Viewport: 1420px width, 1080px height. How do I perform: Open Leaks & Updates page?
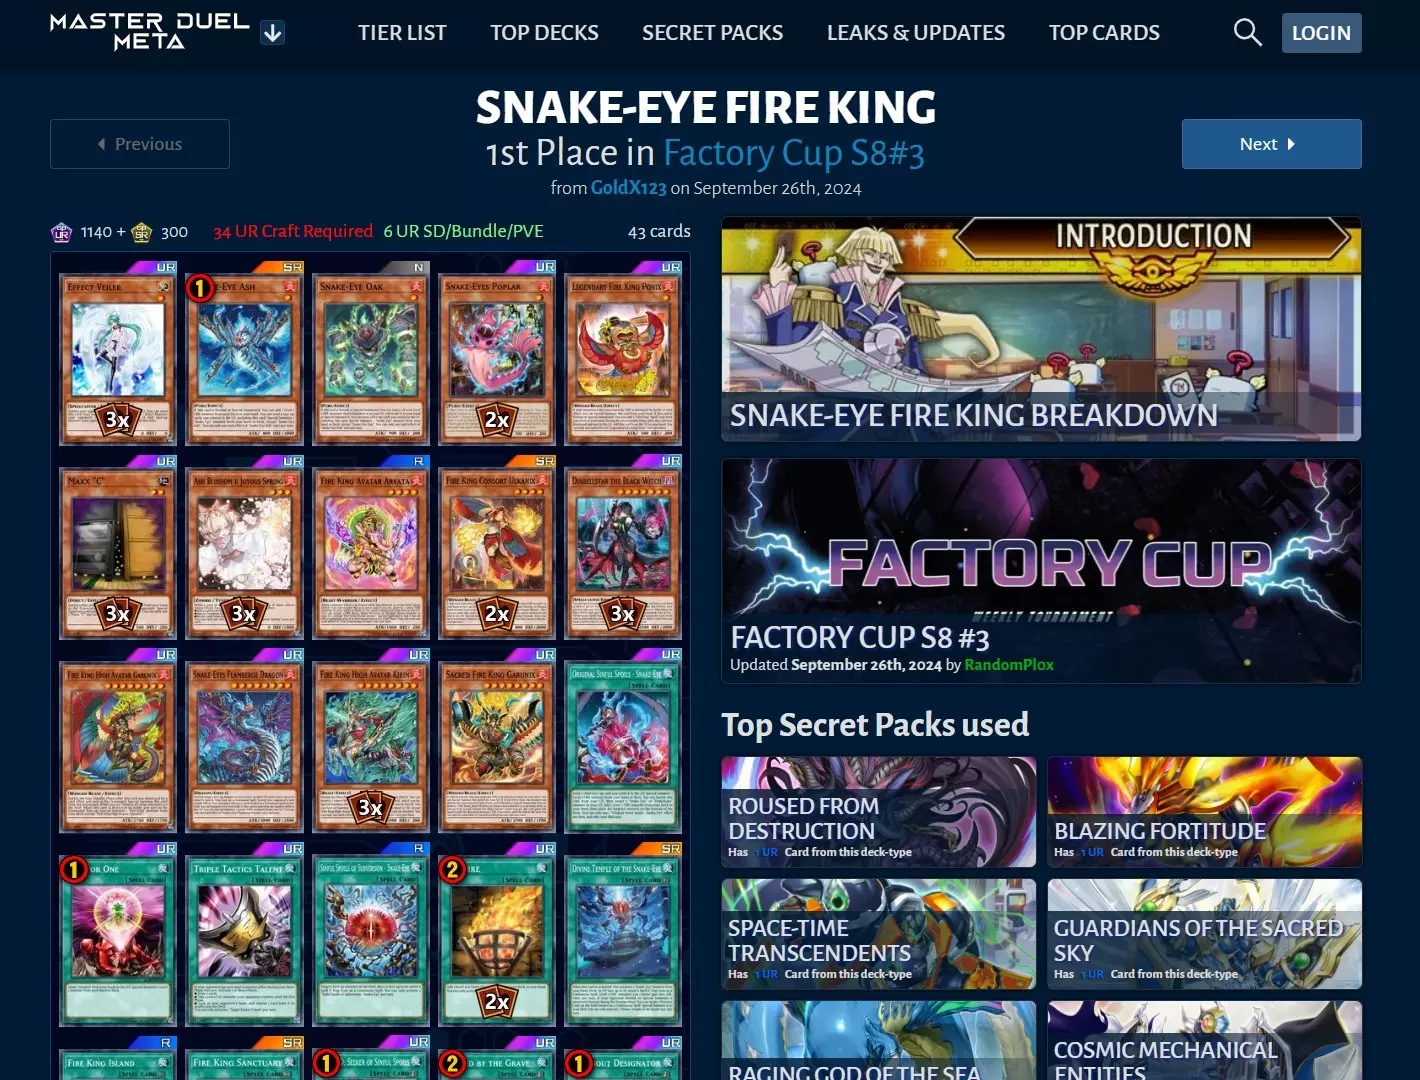916,33
